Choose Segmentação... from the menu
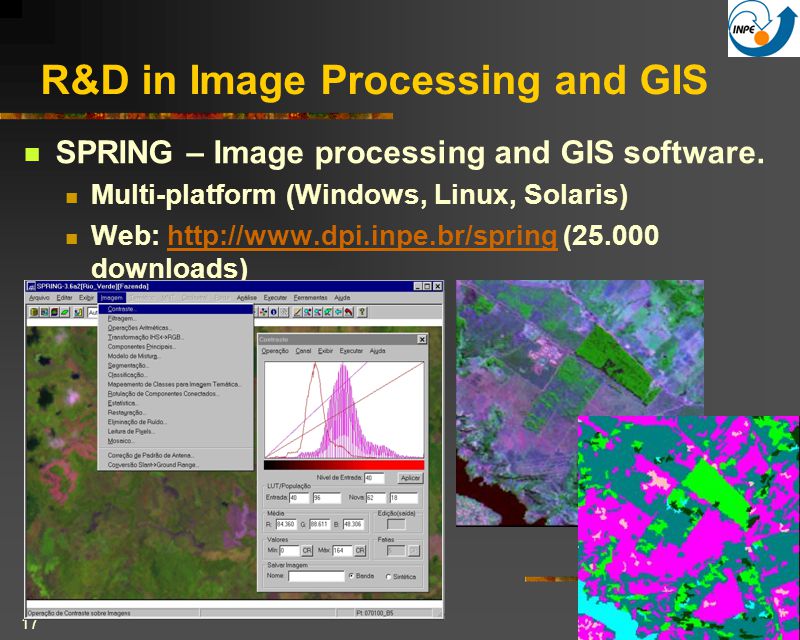 [176, 365]
